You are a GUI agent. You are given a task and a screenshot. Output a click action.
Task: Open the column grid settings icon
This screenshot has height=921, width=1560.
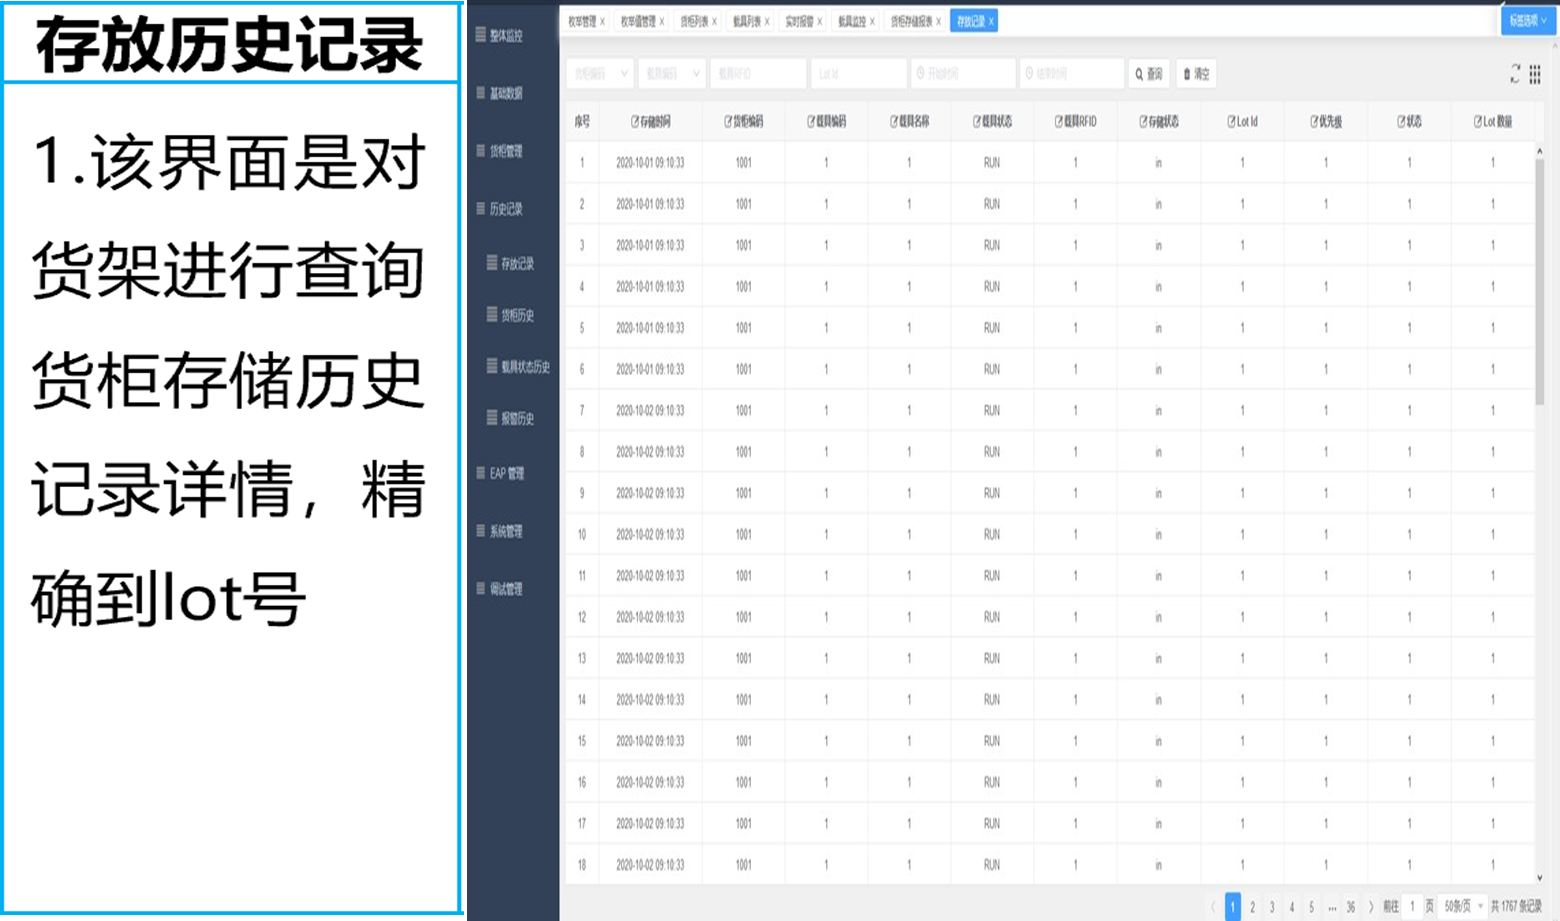click(x=1535, y=74)
